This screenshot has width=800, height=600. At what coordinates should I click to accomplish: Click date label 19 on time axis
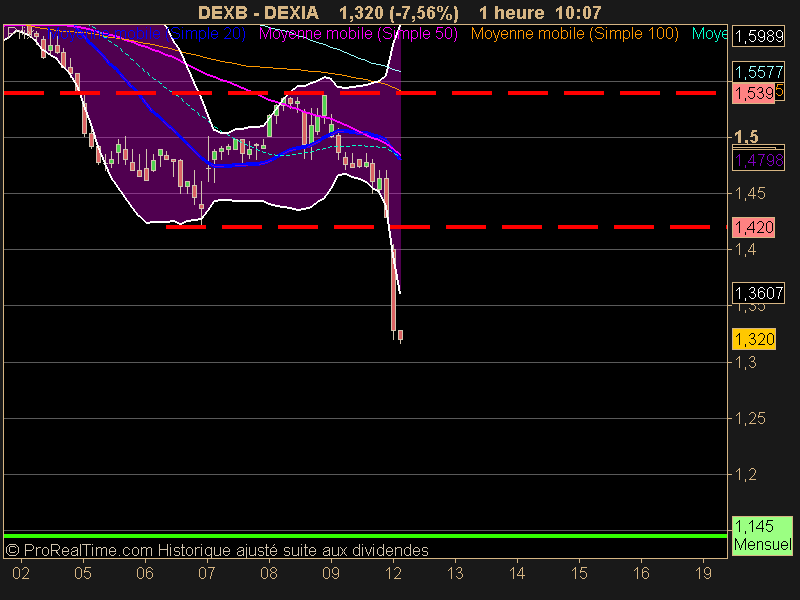[x=703, y=573]
